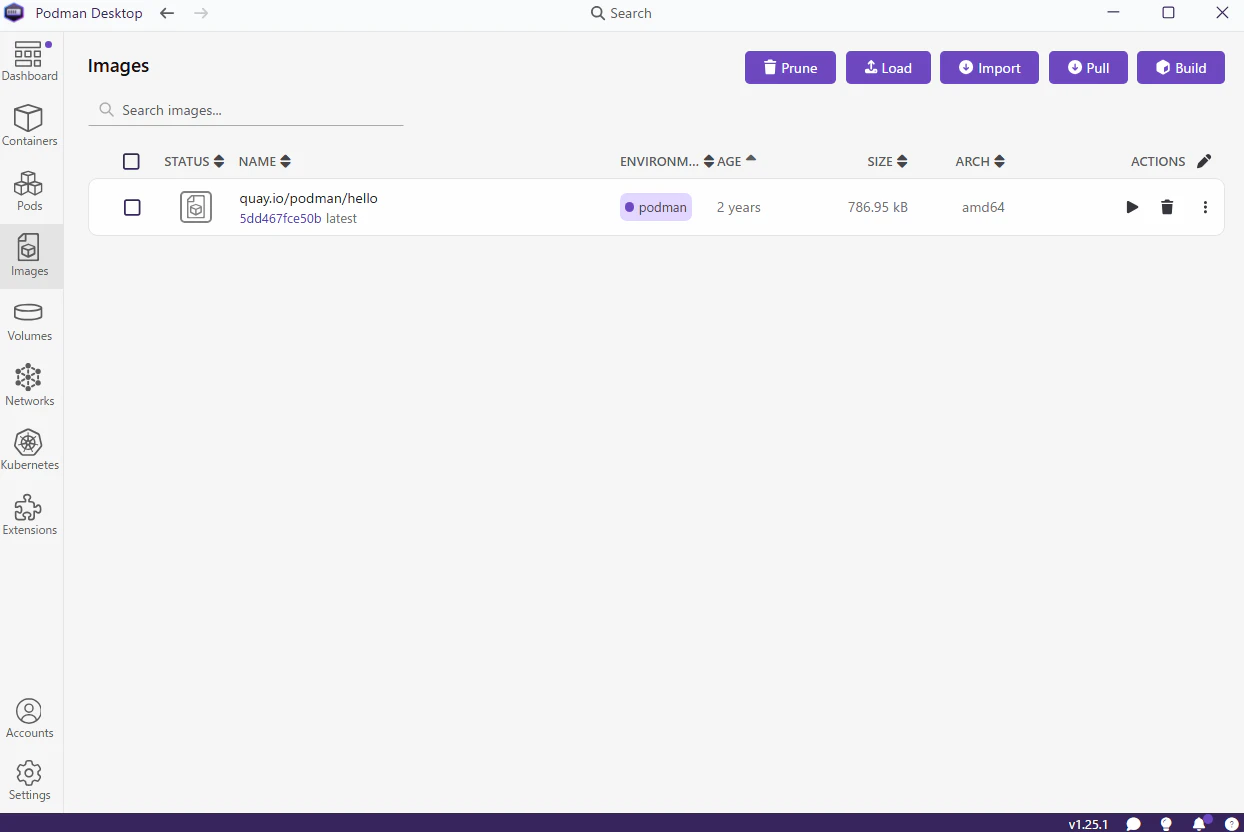Open the kebab menu for hello image
The width and height of the screenshot is (1244, 832).
(1205, 207)
